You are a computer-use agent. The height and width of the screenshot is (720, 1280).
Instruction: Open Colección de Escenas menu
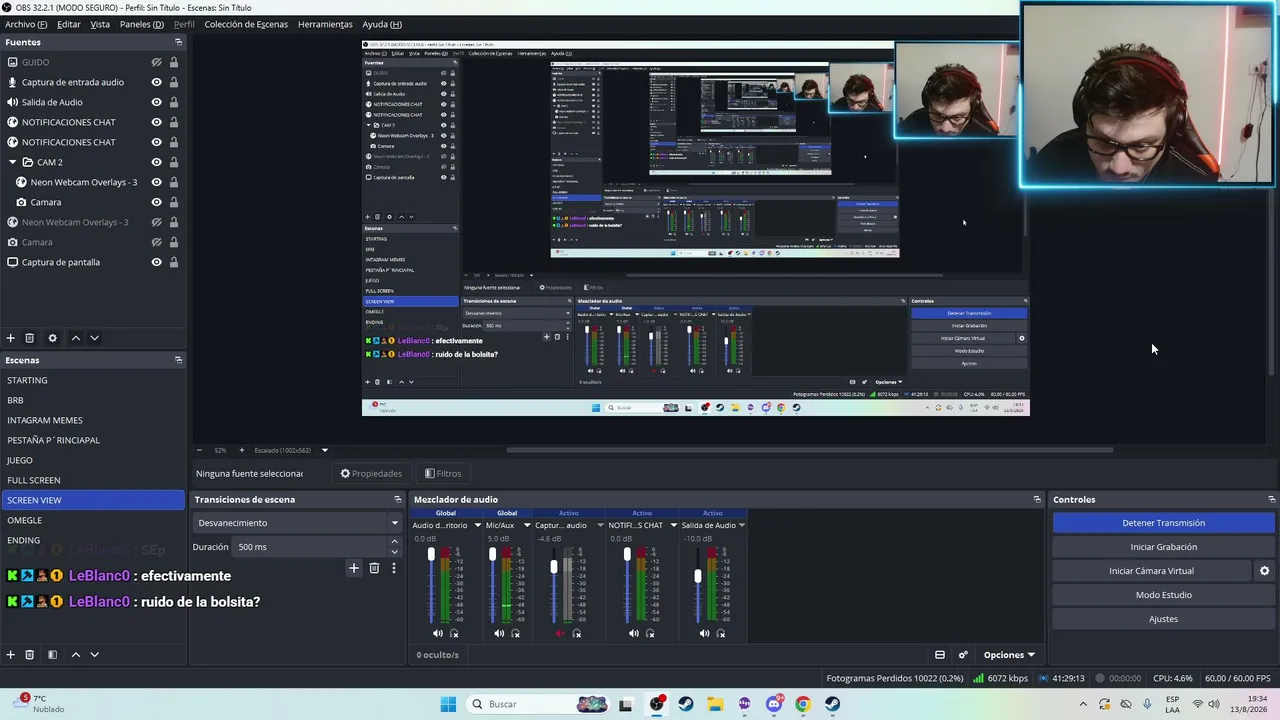(x=246, y=24)
